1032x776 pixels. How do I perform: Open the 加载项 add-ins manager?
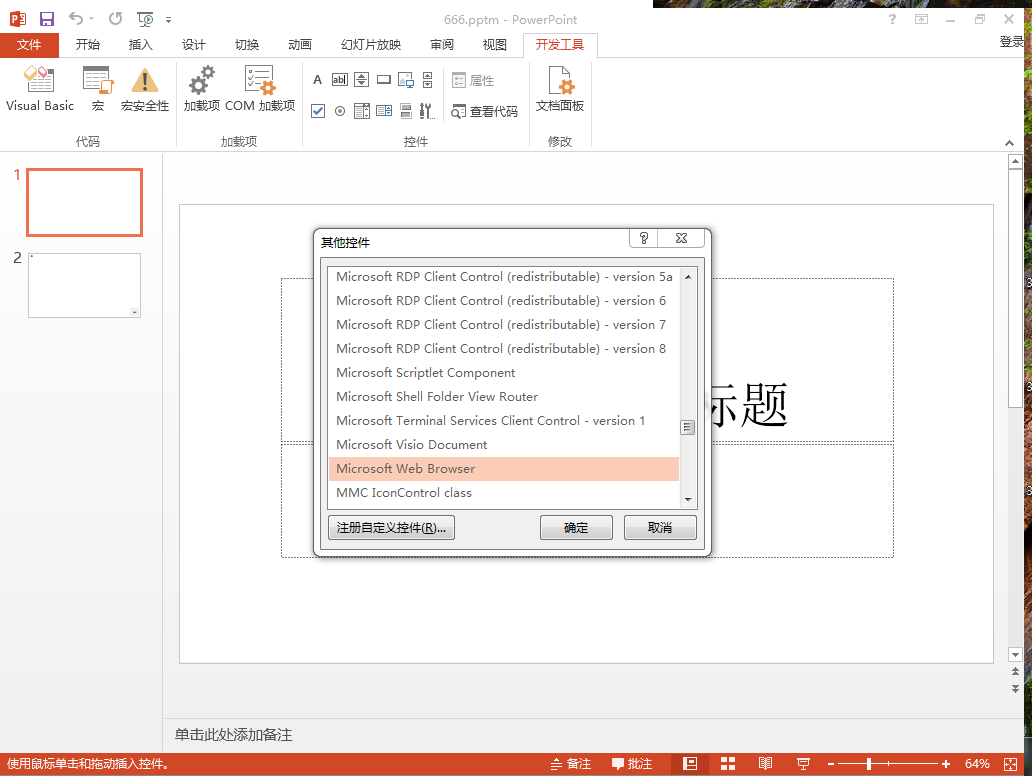[x=201, y=89]
